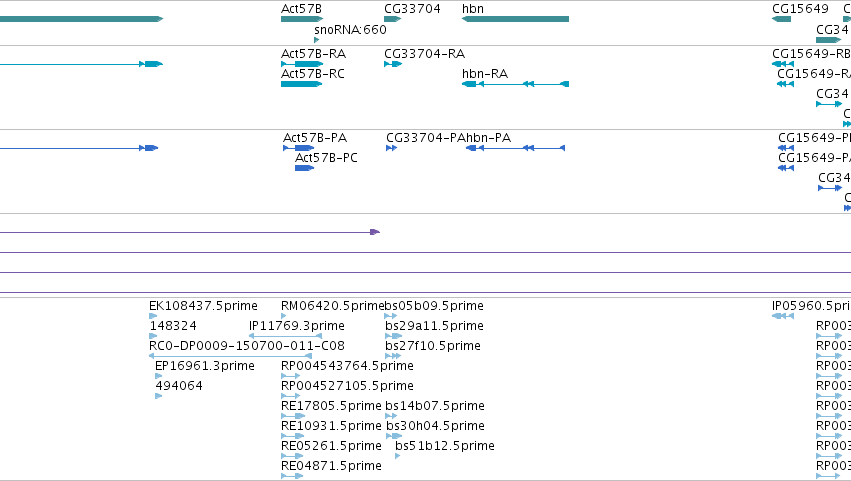Click the EK108437.5prime EST label
The image size is (851, 481).
(204, 306)
